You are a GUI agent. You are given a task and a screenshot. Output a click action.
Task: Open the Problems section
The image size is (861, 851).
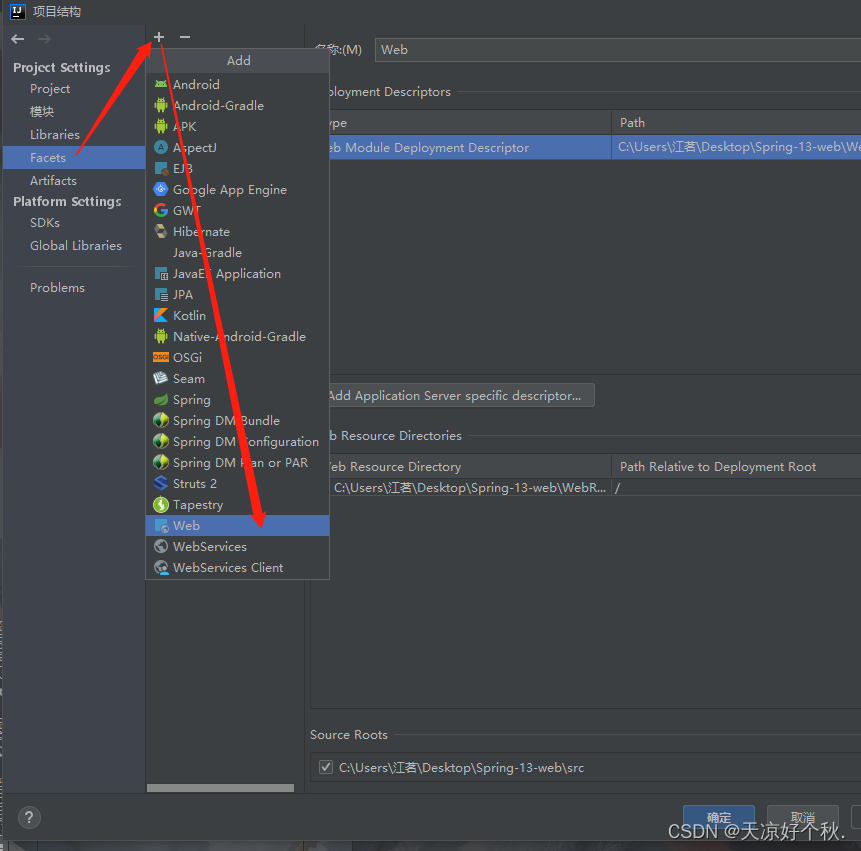coord(58,287)
